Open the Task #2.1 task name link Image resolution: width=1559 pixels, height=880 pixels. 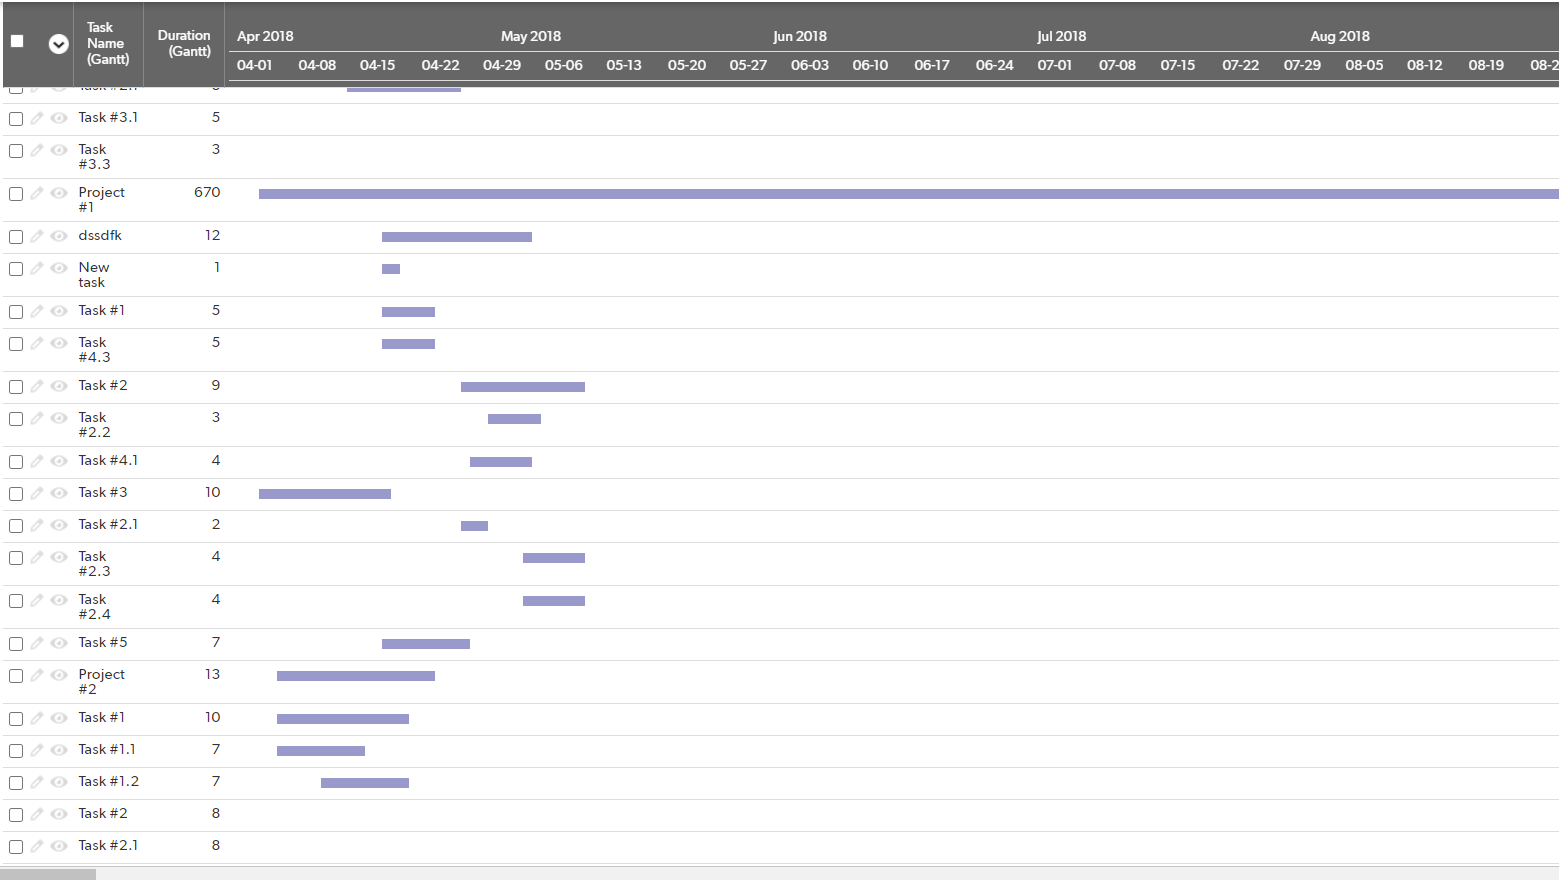click(108, 524)
